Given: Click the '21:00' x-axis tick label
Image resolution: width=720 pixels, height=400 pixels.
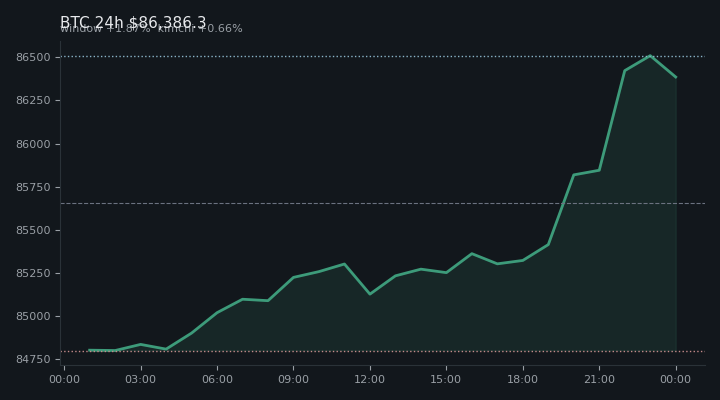Looking at the screenshot, I should (599, 379).
